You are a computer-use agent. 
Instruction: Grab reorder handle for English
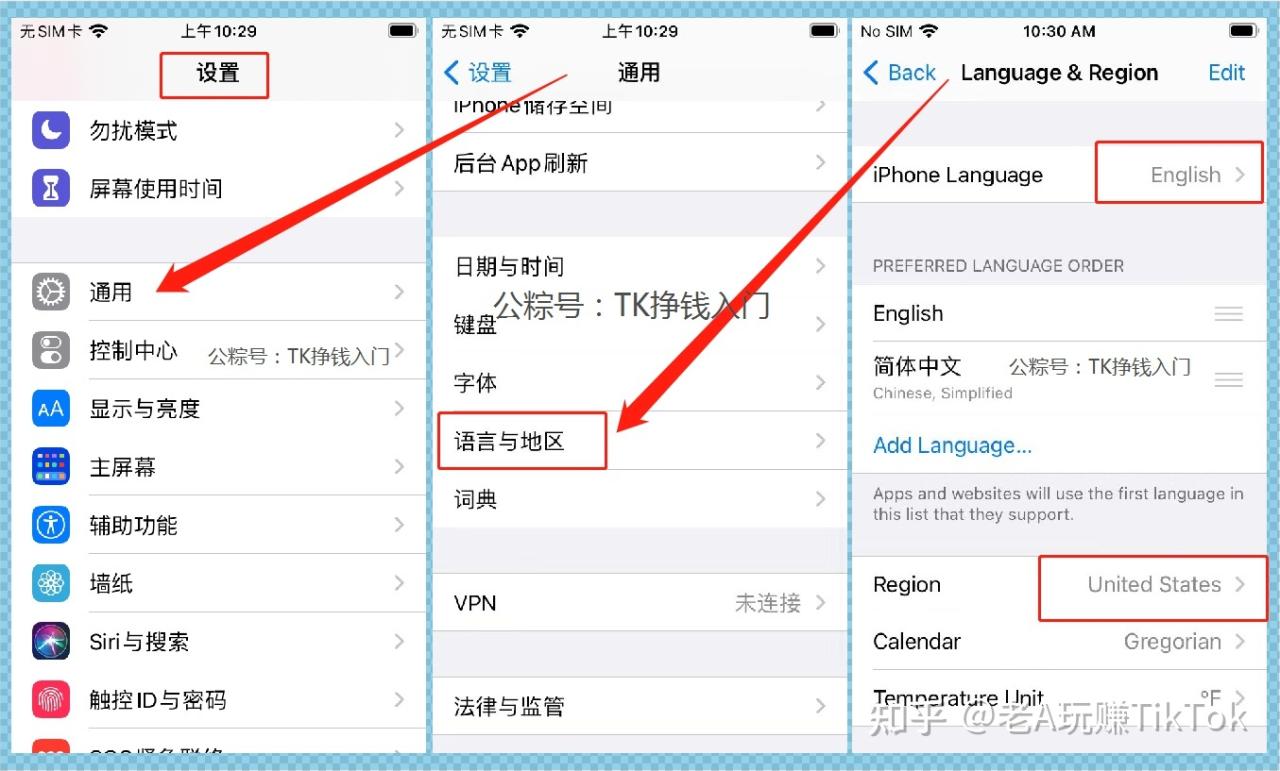click(1228, 314)
